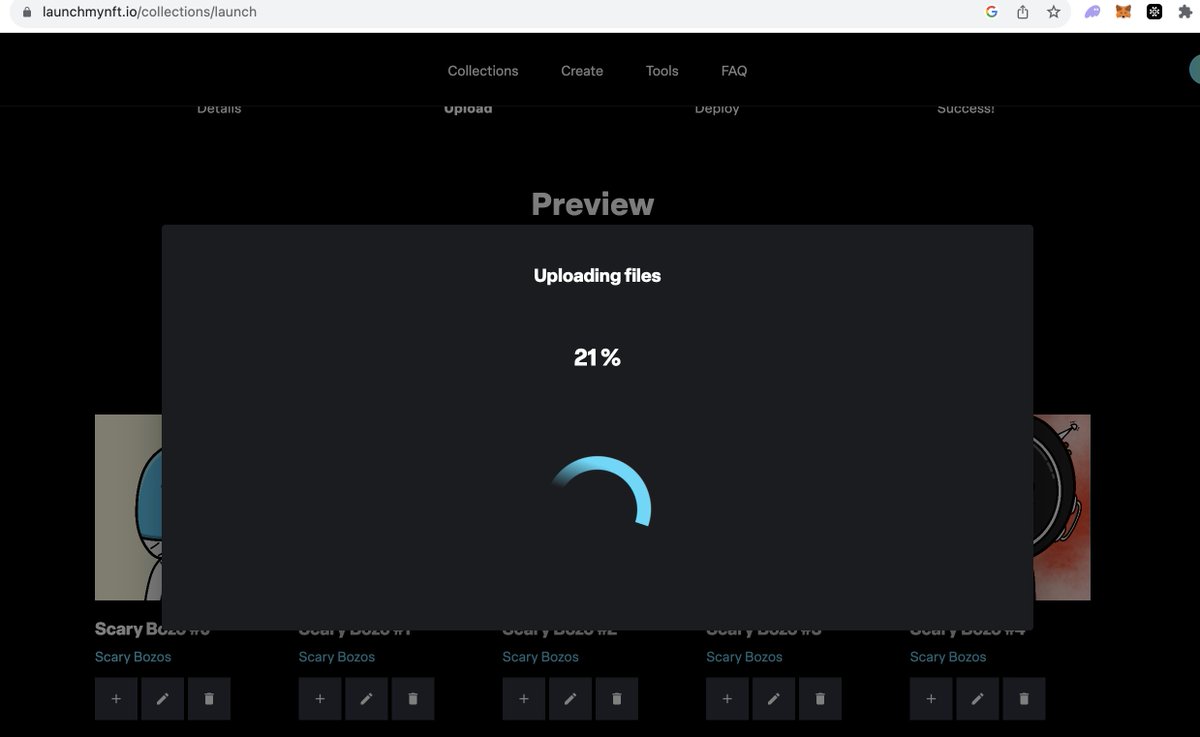Edit Scary Bozo #3 via pencil icon

point(774,699)
